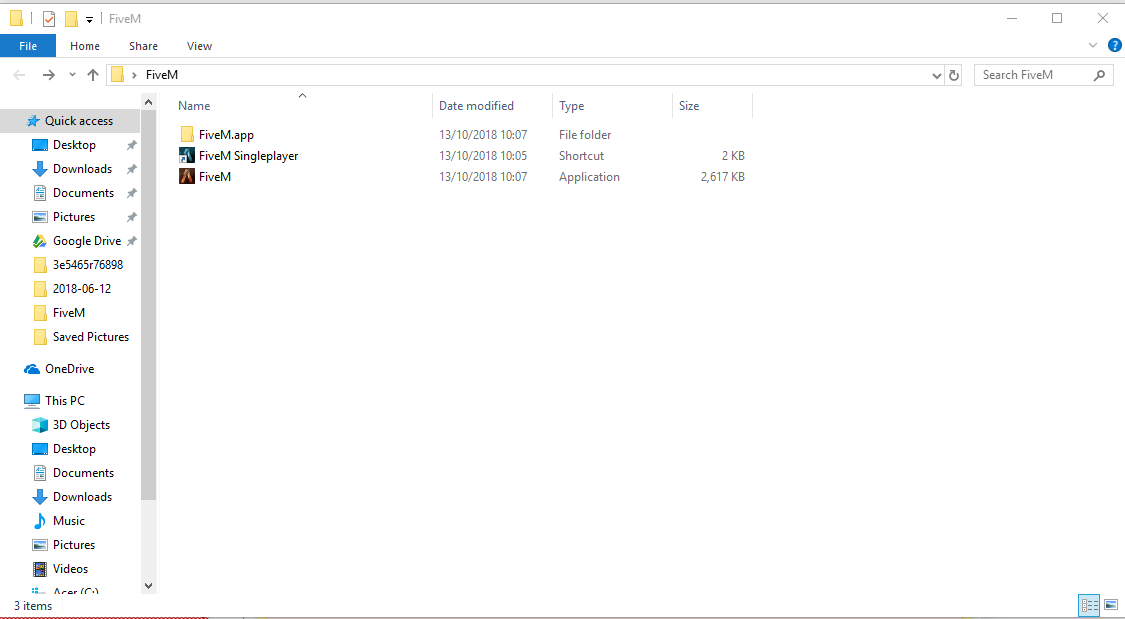Navigate back with the arrow button
The image size is (1125, 619).
tap(19, 75)
